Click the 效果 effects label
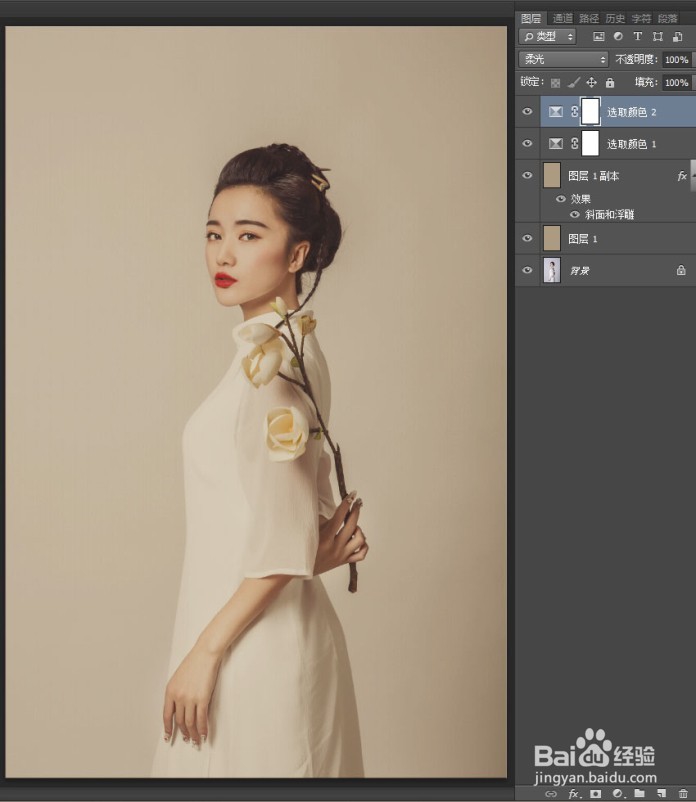696x802 pixels. pos(580,198)
